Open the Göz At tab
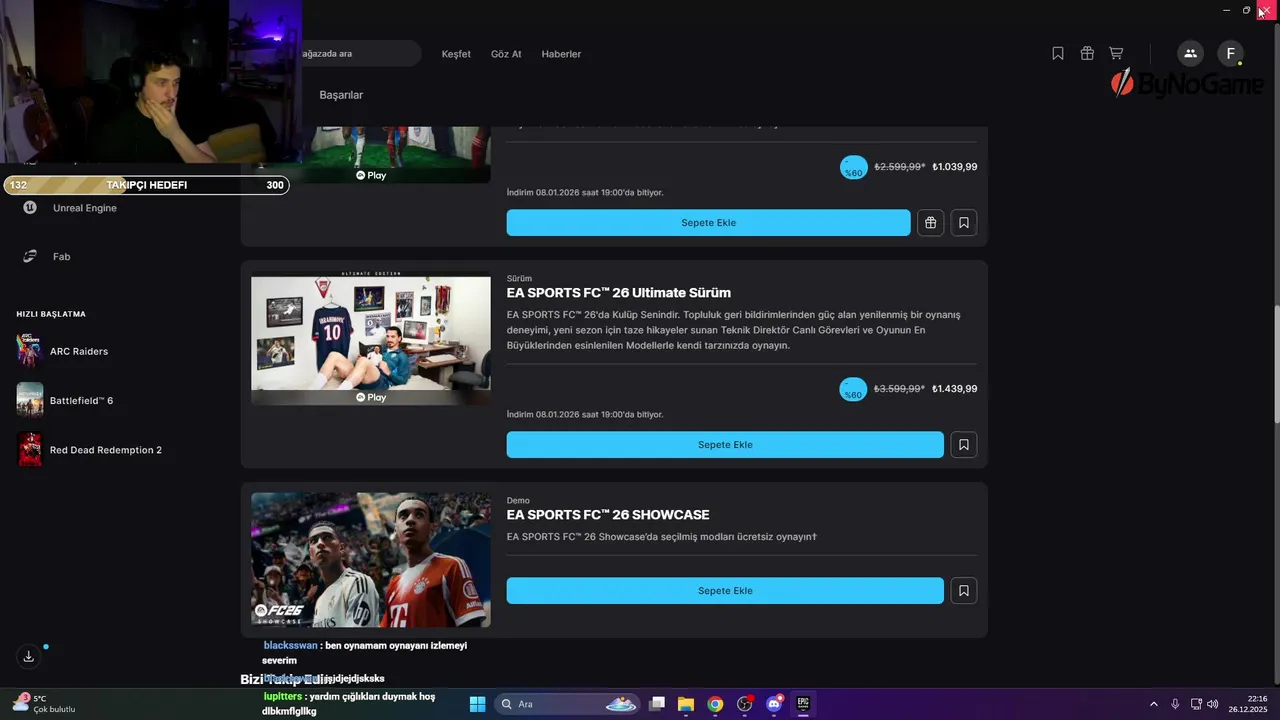 point(506,54)
